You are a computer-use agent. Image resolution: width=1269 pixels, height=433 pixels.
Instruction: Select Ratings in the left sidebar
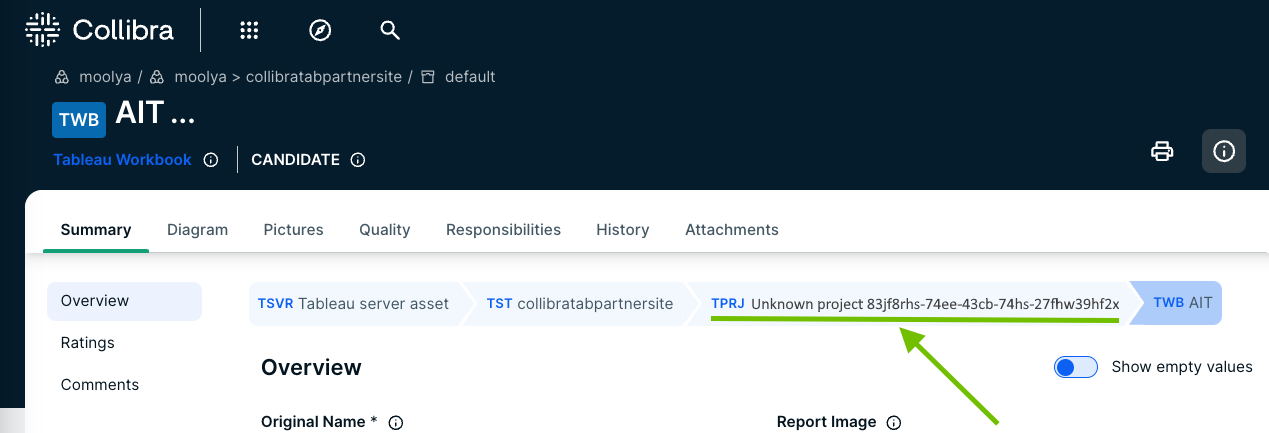[x=88, y=343]
